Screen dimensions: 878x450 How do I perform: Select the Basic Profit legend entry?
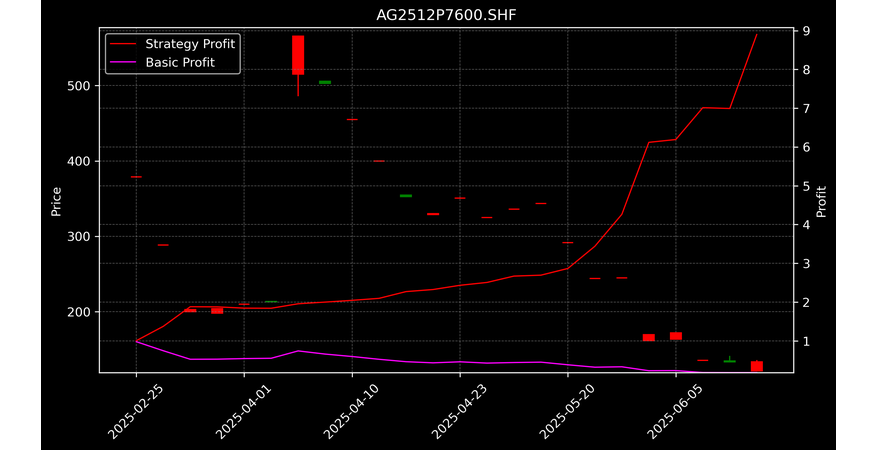(162, 62)
